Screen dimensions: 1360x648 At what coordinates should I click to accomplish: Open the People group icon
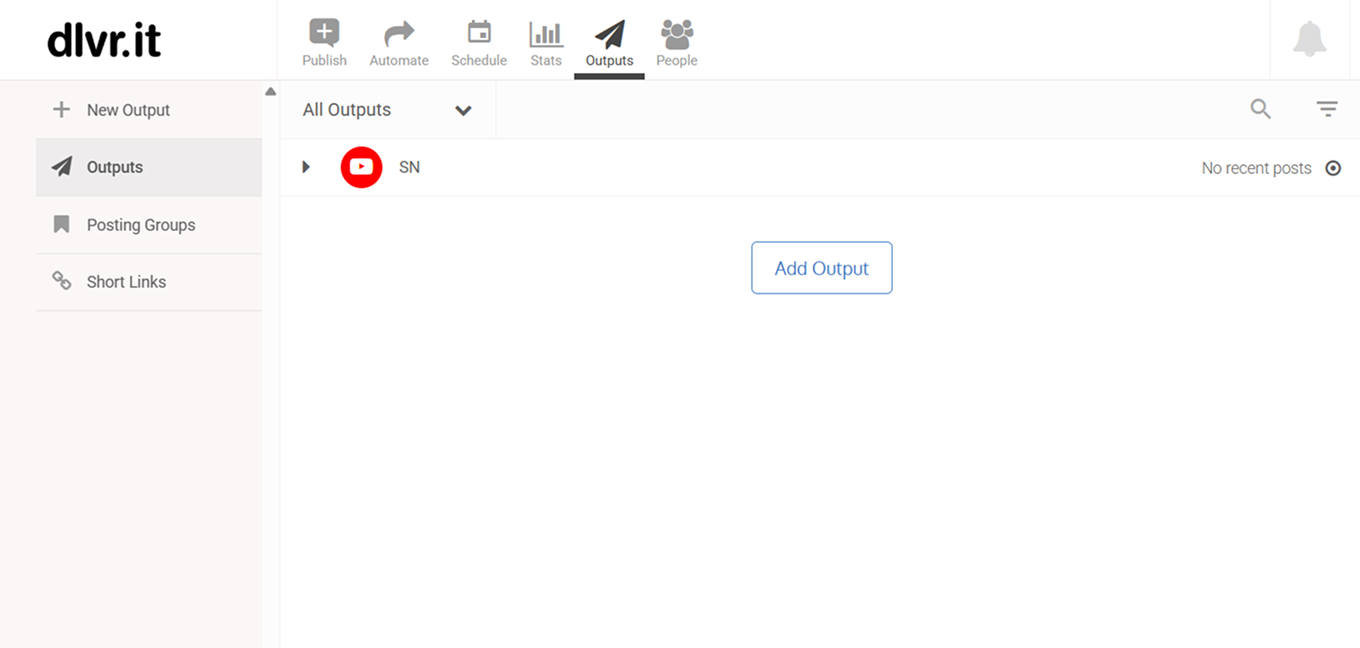pyautogui.click(x=677, y=34)
